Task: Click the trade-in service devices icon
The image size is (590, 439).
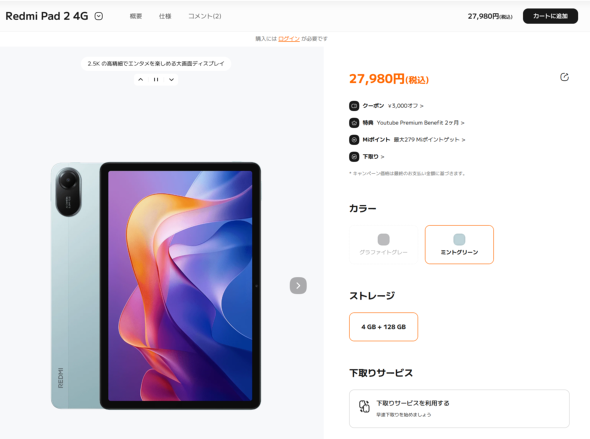Action: (364, 407)
